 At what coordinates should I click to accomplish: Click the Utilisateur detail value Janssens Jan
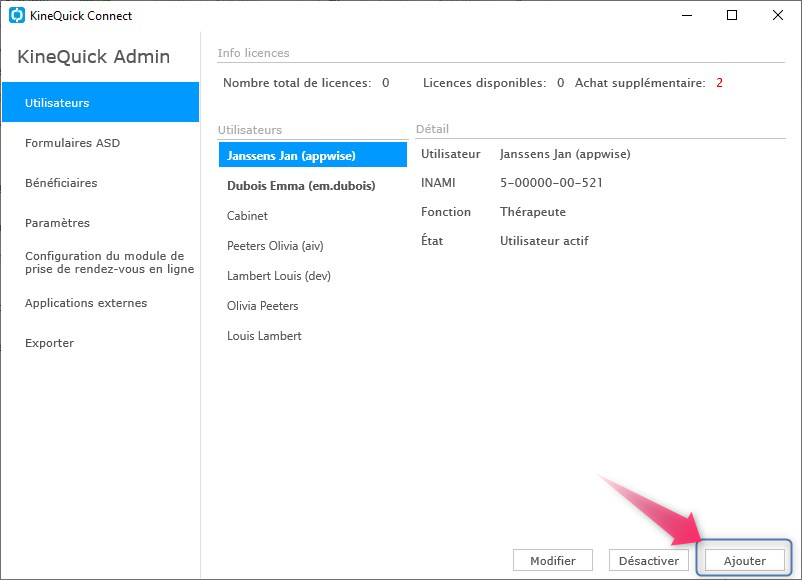point(565,154)
